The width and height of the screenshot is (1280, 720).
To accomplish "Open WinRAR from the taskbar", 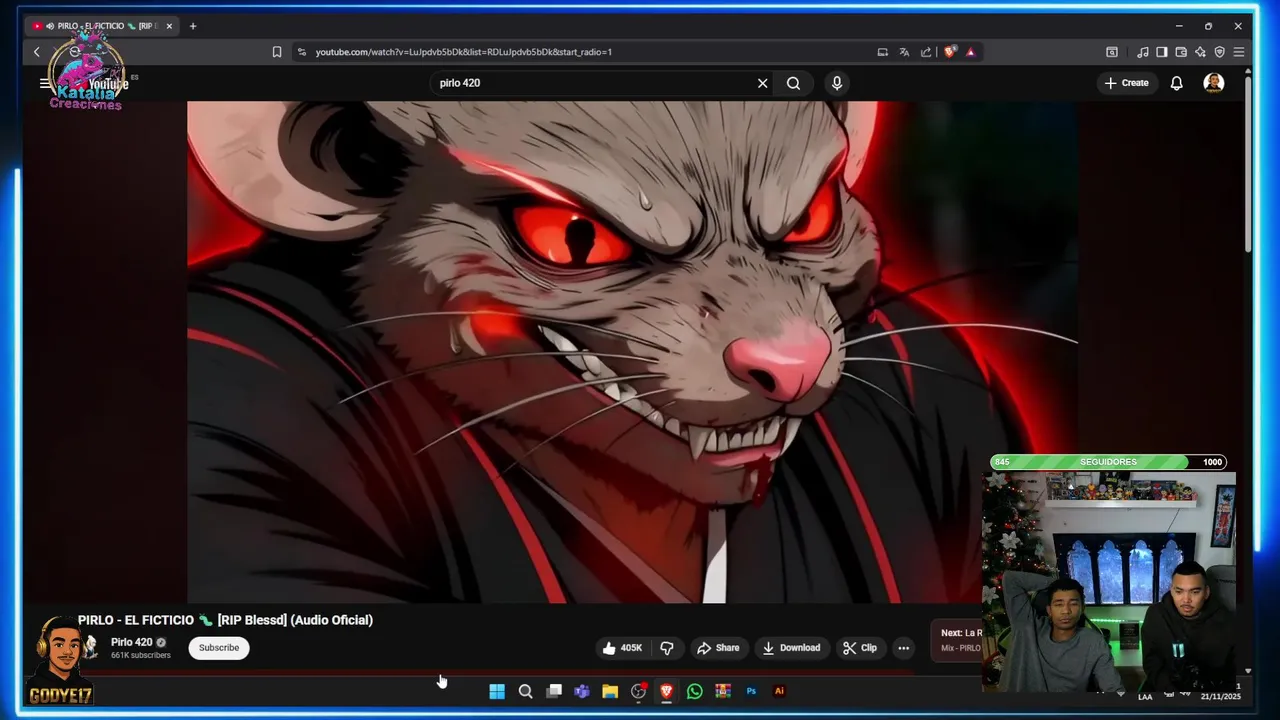I will point(723,691).
